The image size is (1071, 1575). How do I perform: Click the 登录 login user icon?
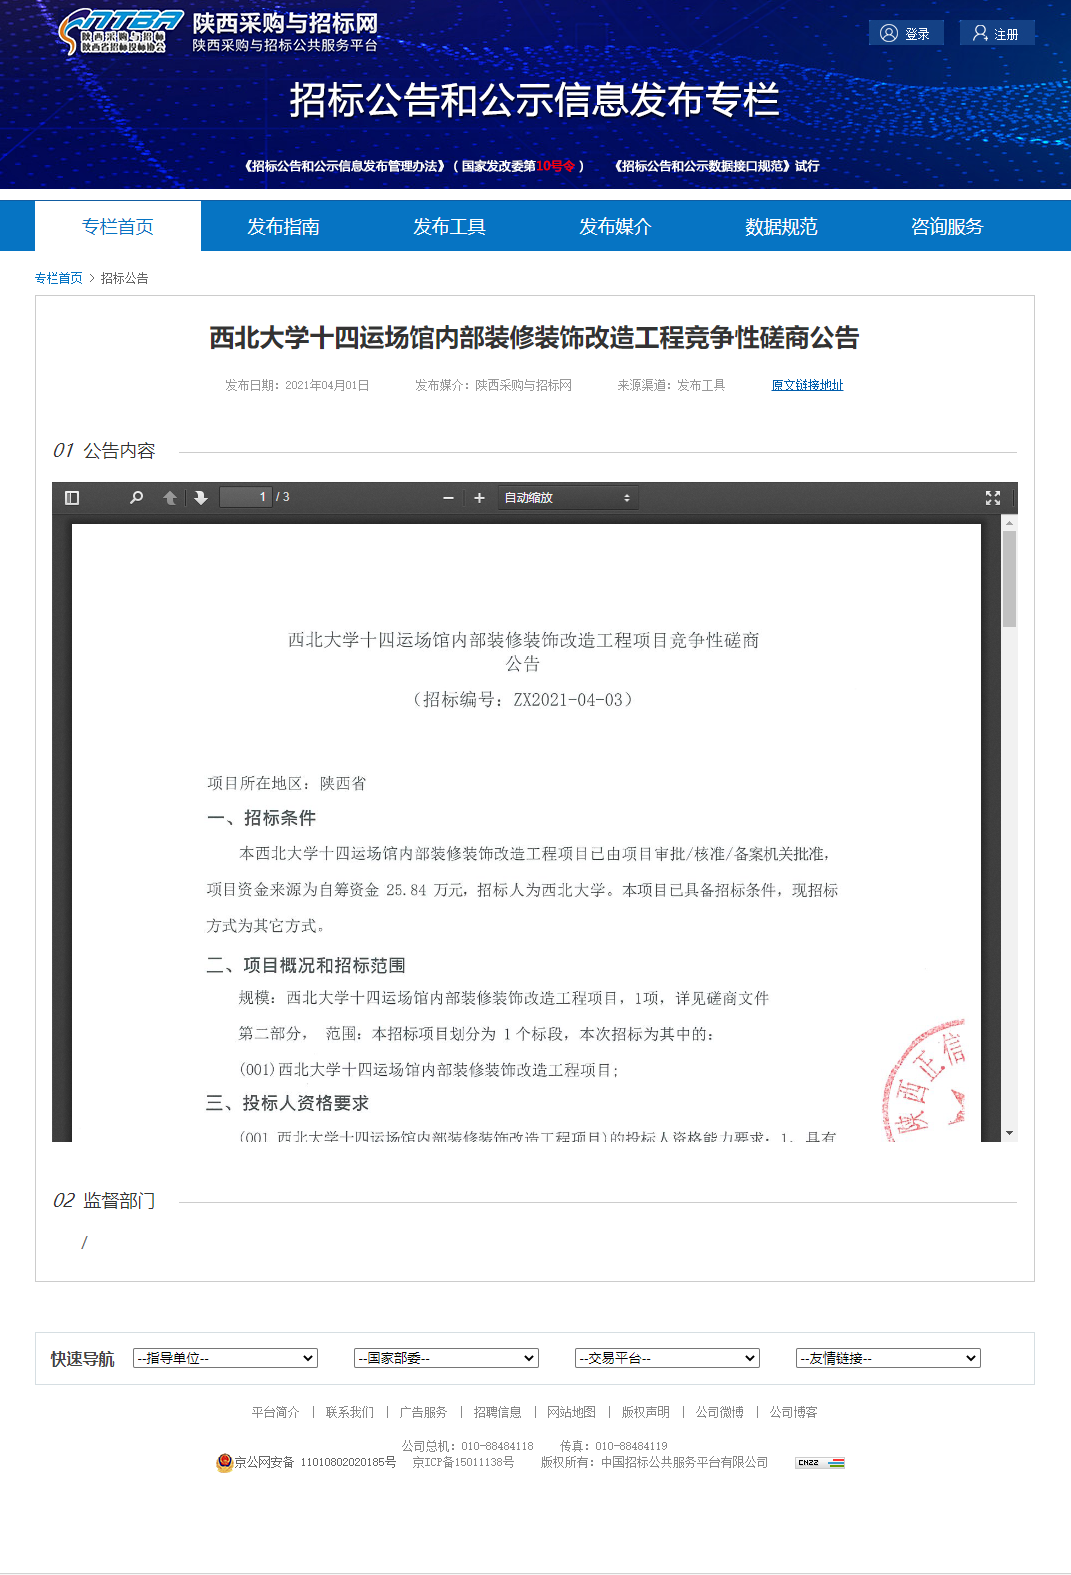889,33
